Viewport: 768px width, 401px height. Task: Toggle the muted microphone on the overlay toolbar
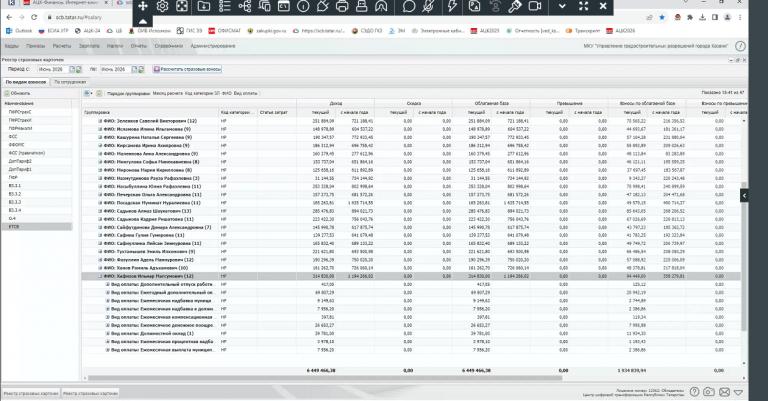click(428, 6)
